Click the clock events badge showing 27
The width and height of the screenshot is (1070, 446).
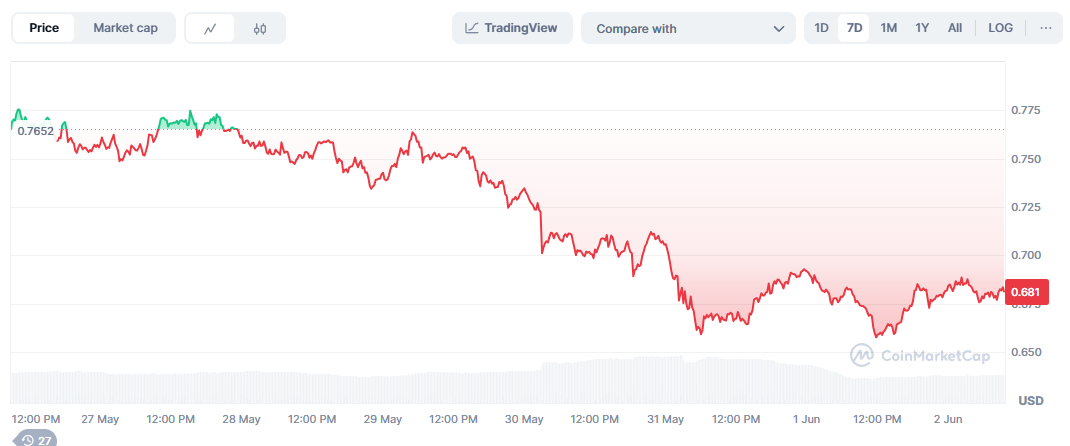[x=36, y=440]
